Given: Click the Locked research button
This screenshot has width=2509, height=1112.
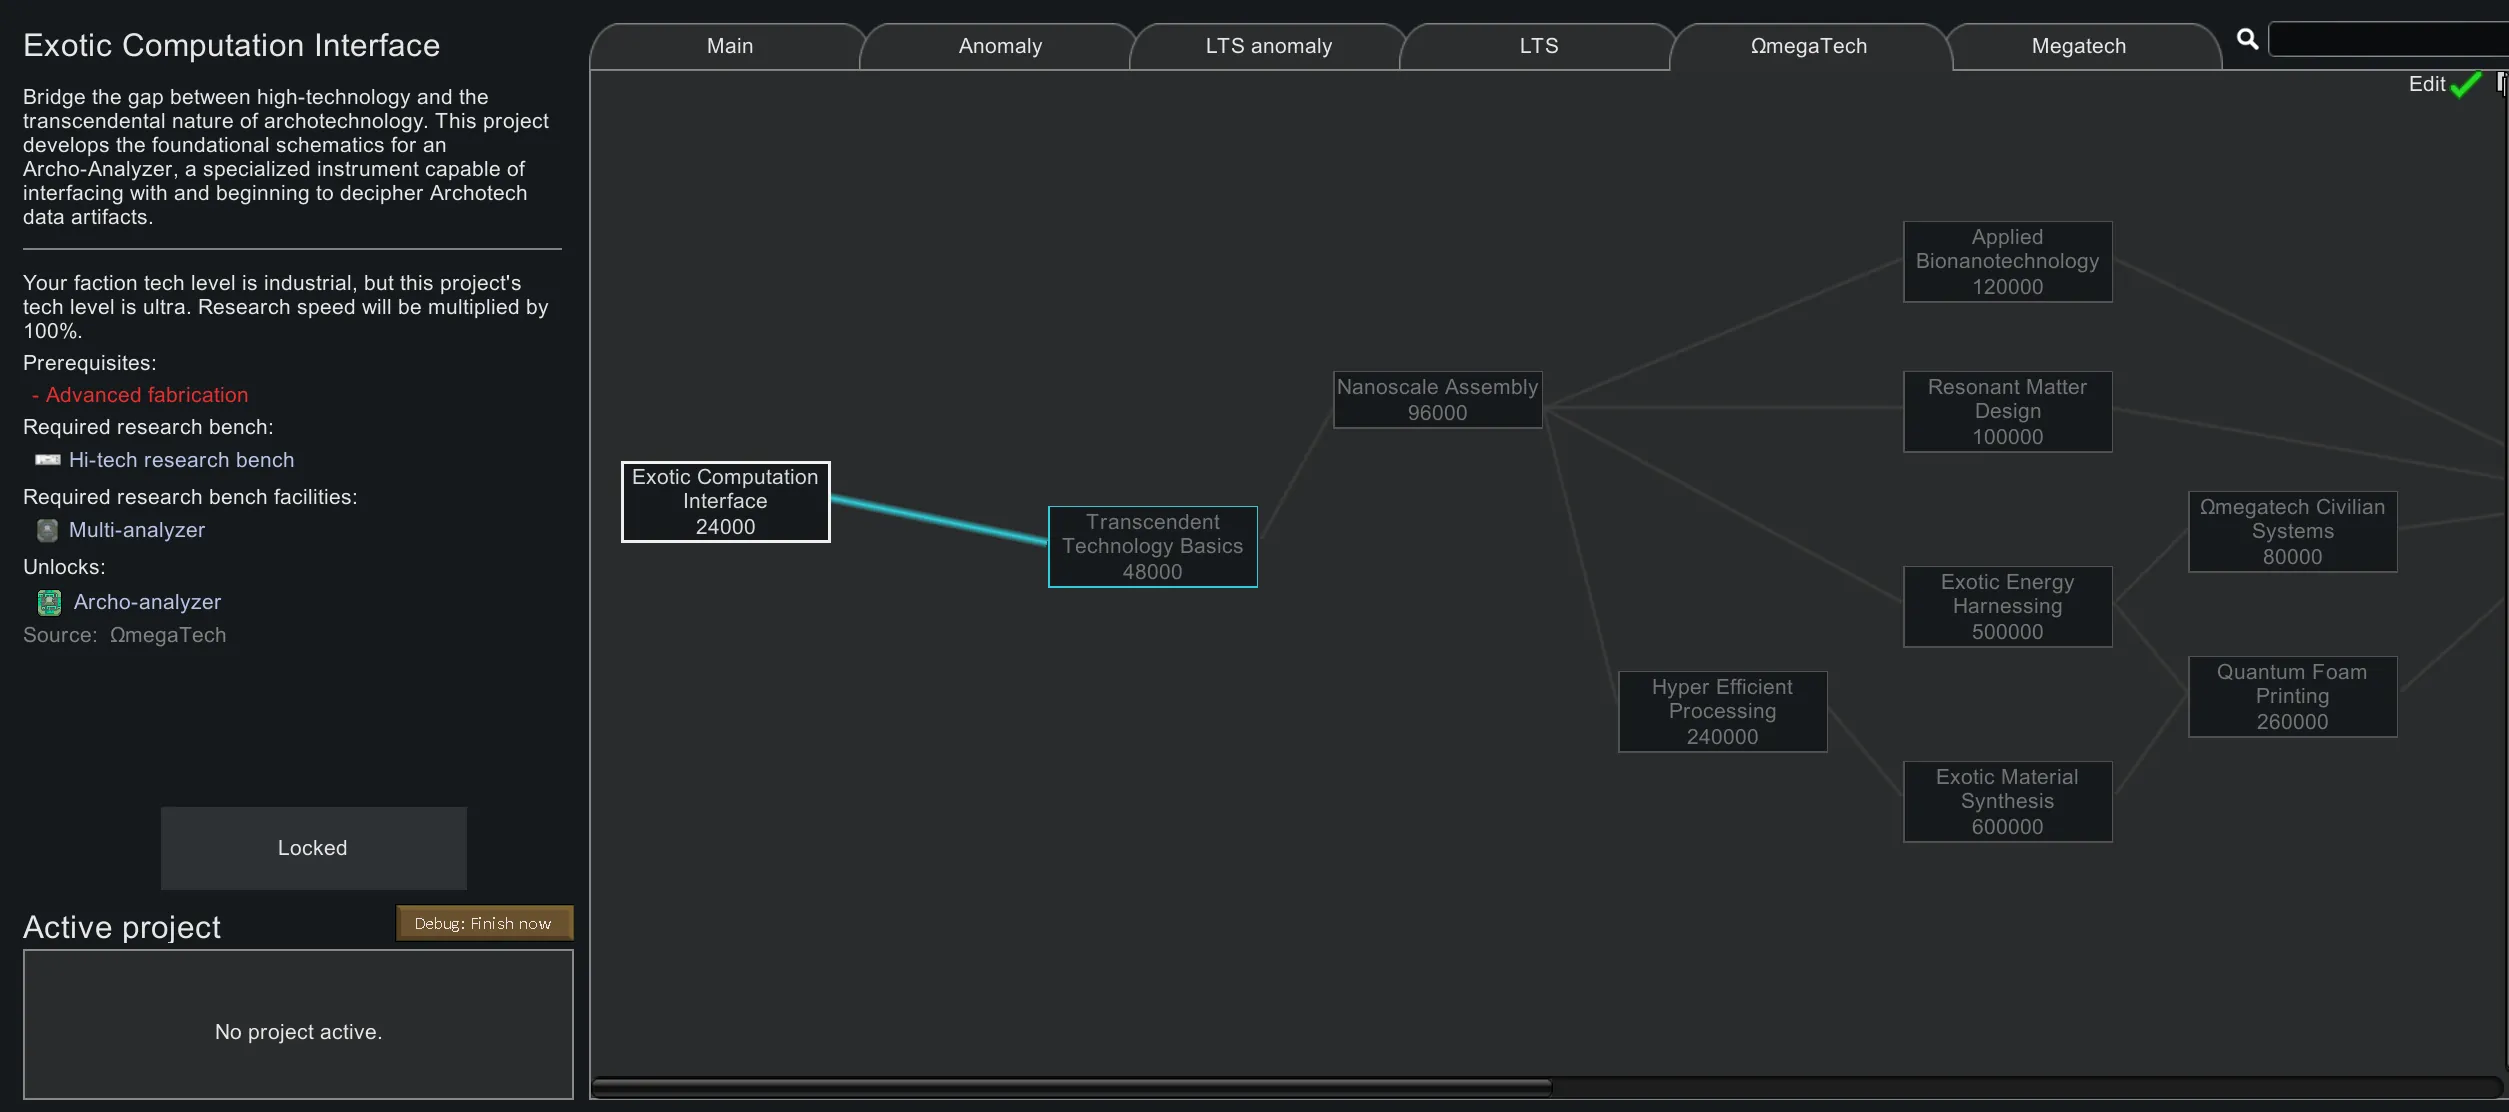Looking at the screenshot, I should pyautogui.click(x=313, y=848).
